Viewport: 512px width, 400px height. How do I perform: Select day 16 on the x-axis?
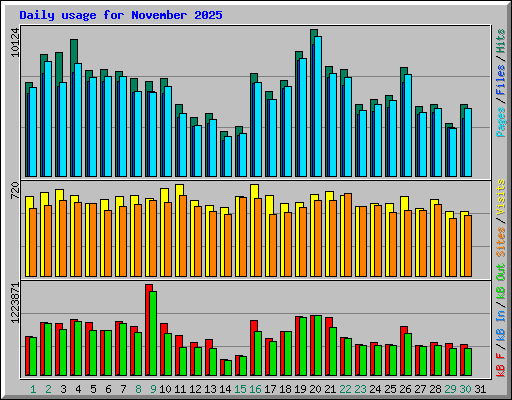[255, 389]
